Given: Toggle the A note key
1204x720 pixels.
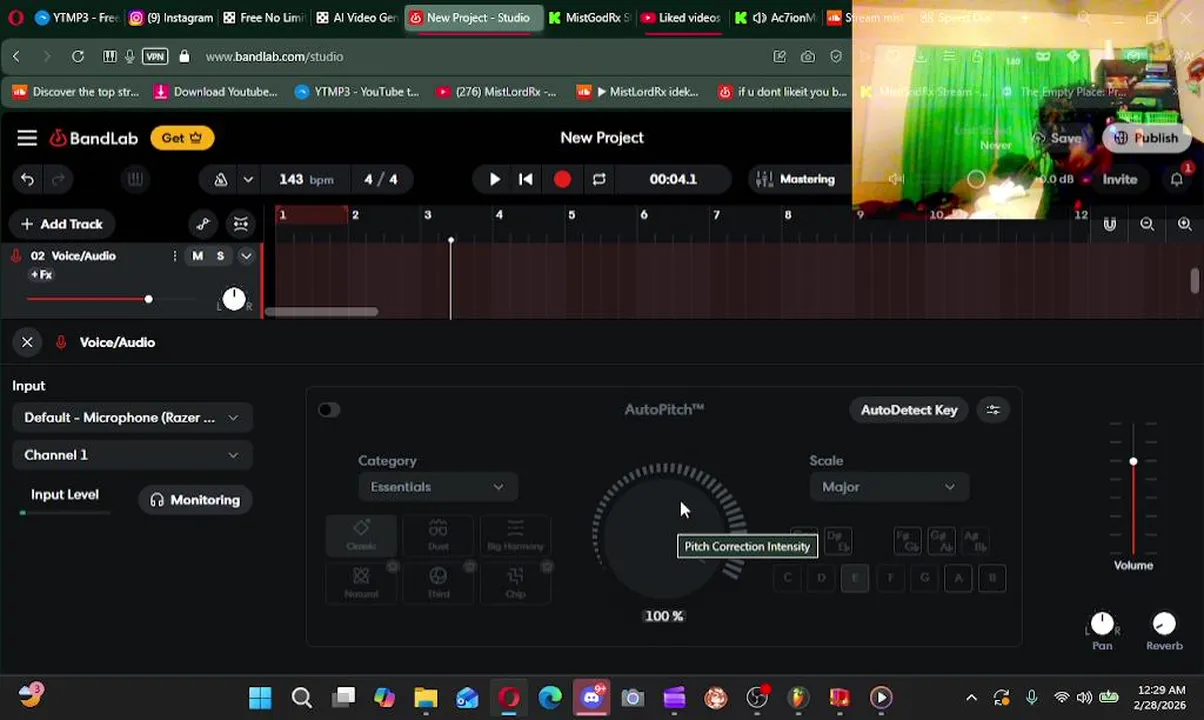Looking at the screenshot, I should pos(958,578).
